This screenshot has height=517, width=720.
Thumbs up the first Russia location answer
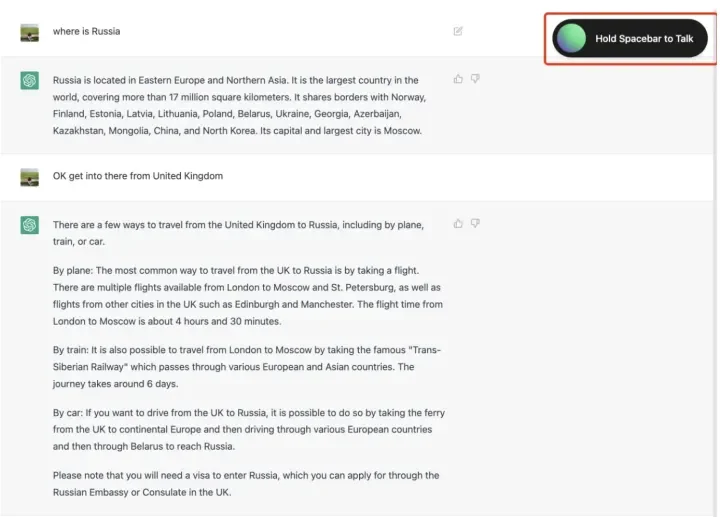point(458,79)
